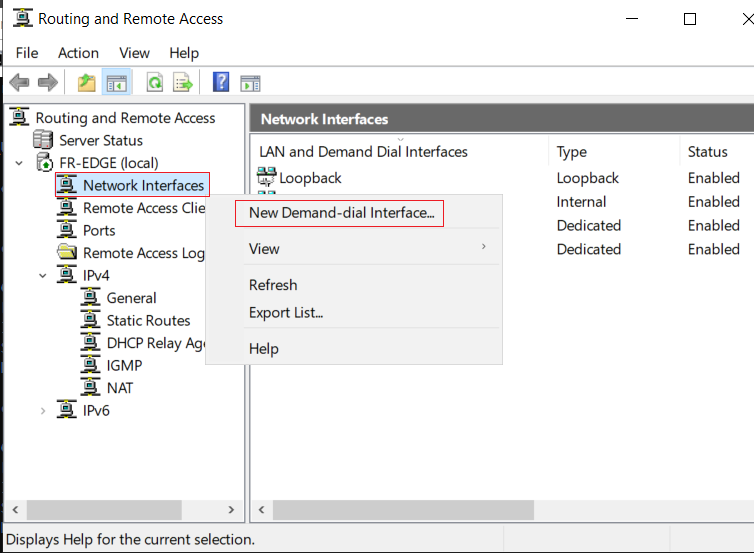Click the left pane scrollbar right arrow
The width and height of the screenshot is (754, 553).
point(231,510)
